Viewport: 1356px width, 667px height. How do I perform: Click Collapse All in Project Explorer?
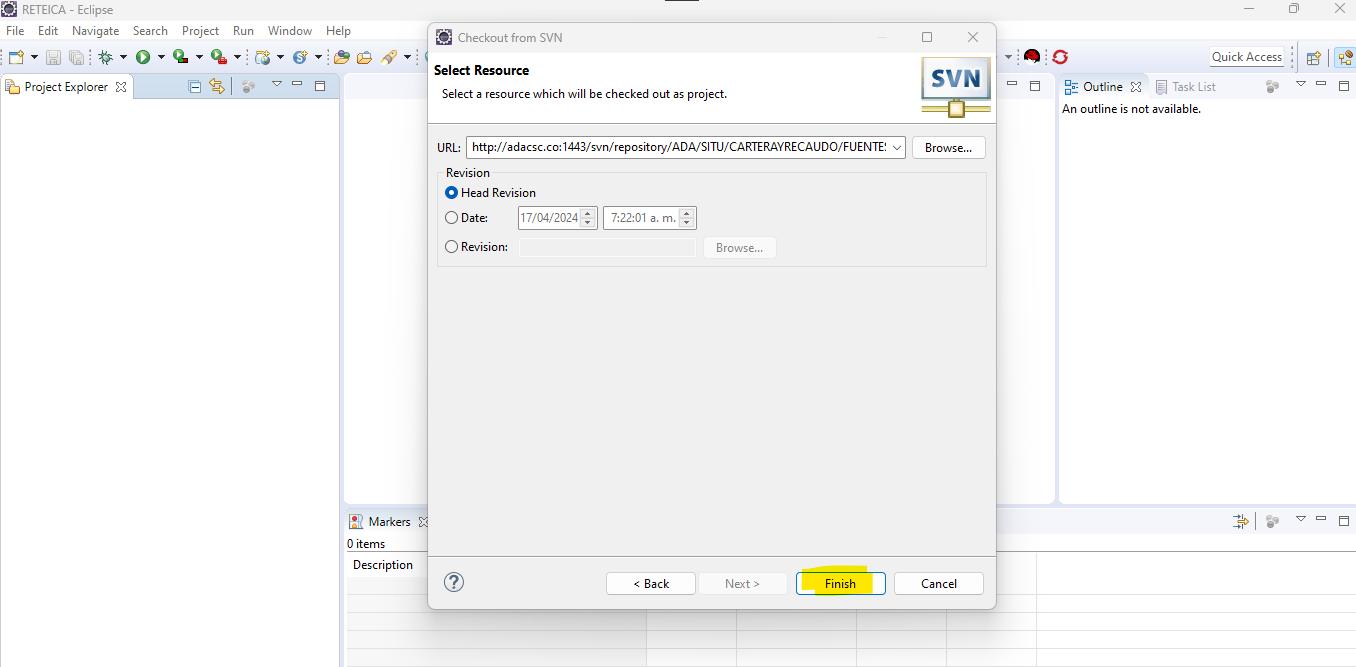[x=195, y=87]
